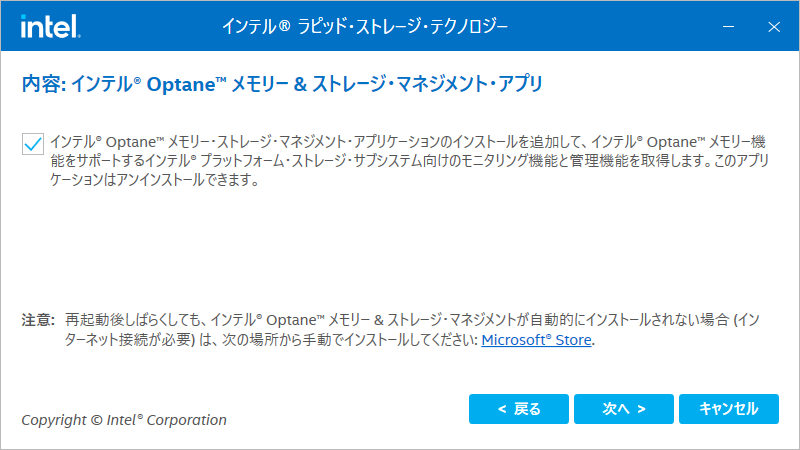Minimize the installer window
Viewport: 800px width, 450px height.
tap(729, 27)
